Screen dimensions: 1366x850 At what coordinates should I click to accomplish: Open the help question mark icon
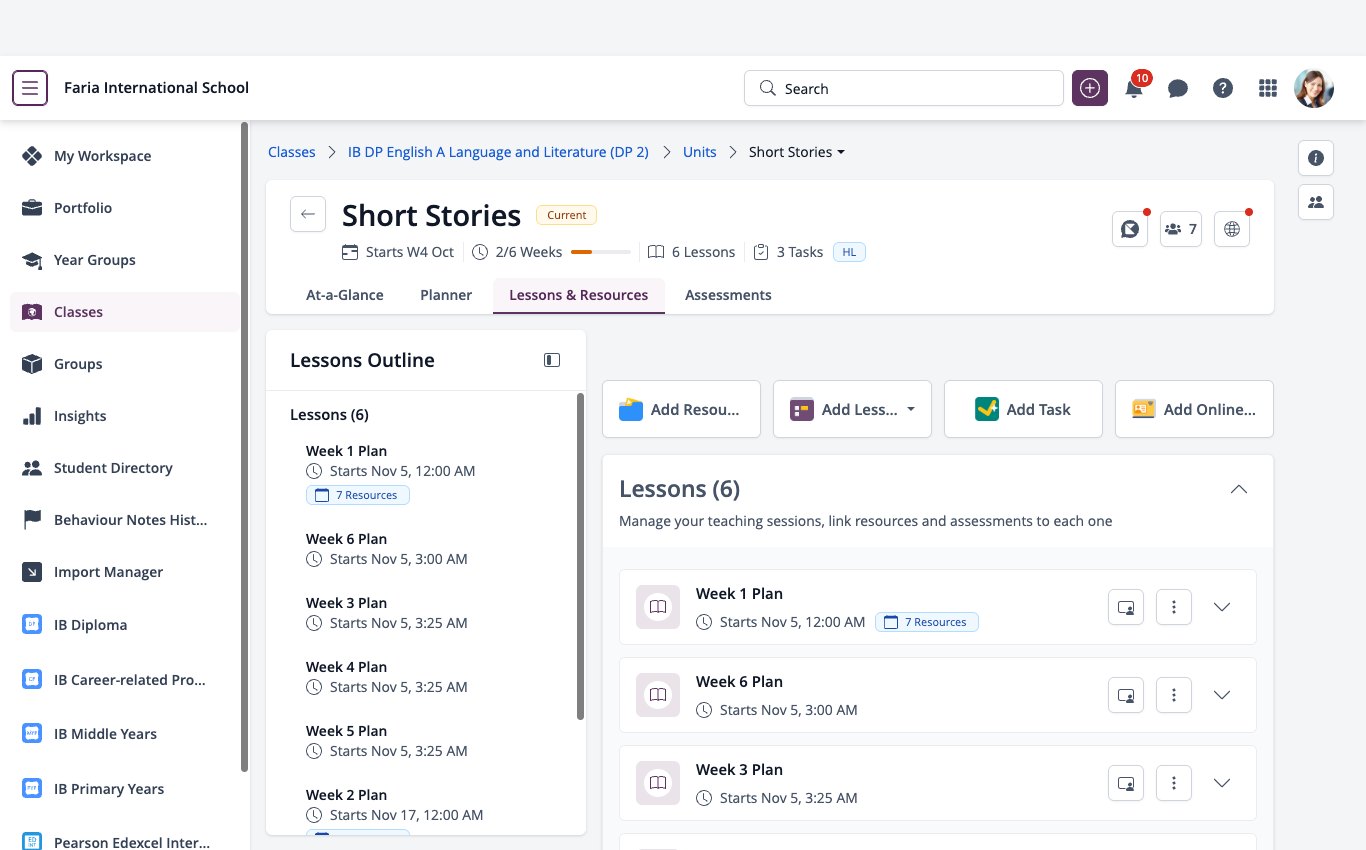pos(1223,88)
